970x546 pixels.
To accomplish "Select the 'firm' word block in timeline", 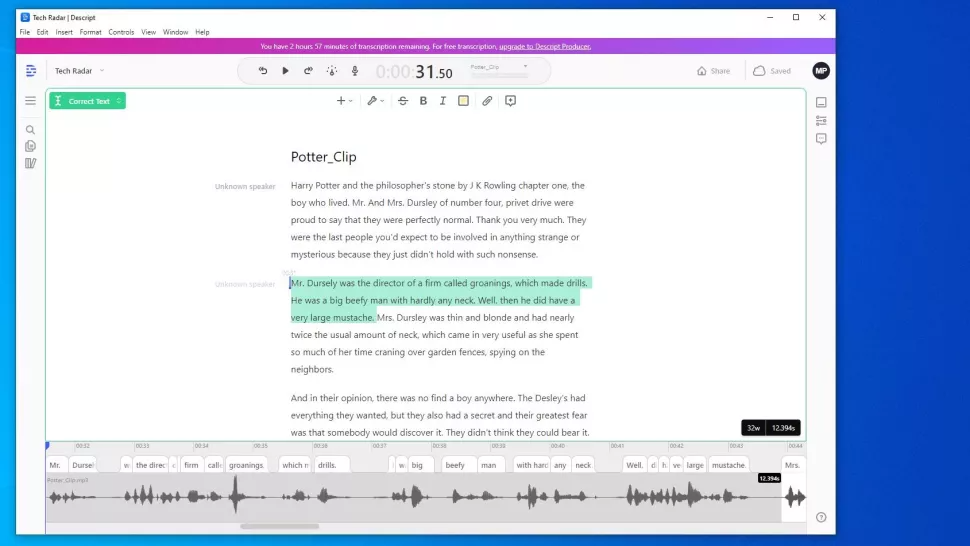I will (192, 465).
